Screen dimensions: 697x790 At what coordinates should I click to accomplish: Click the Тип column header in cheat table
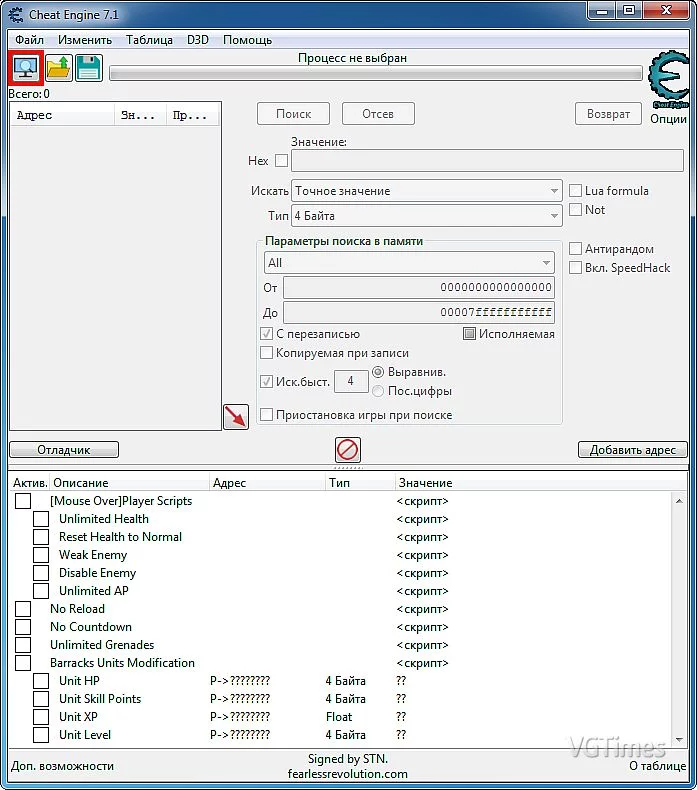[x=360, y=483]
